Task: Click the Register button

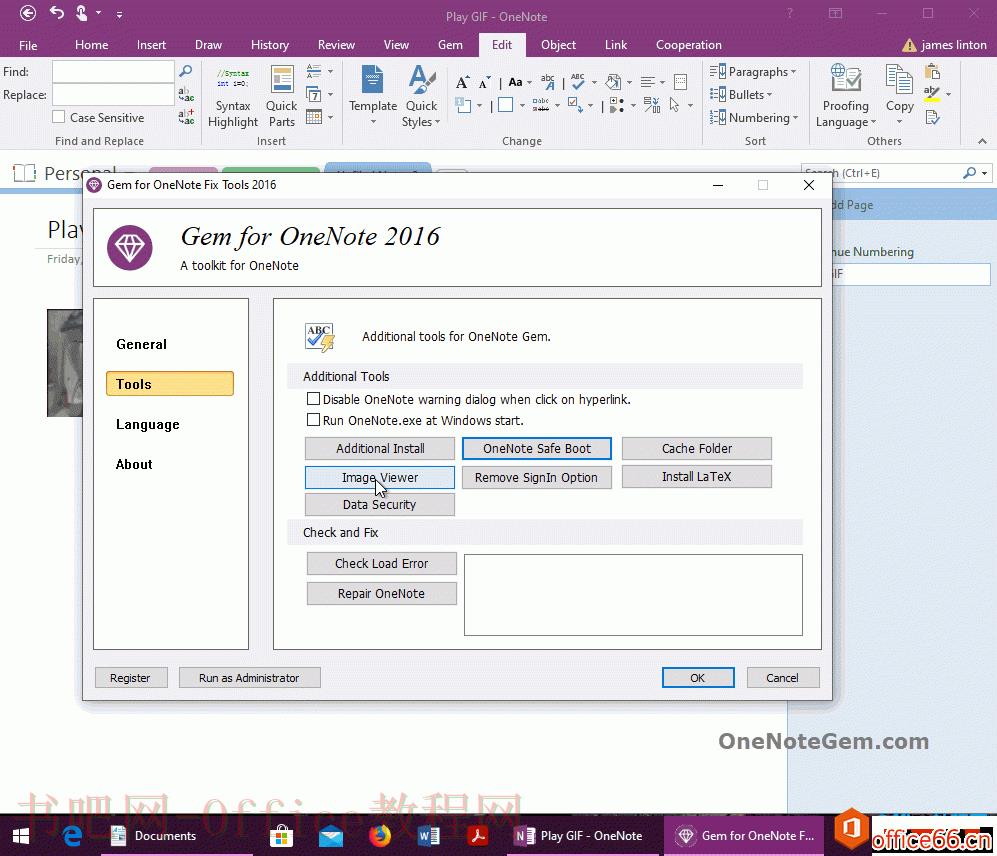Action: pos(130,678)
